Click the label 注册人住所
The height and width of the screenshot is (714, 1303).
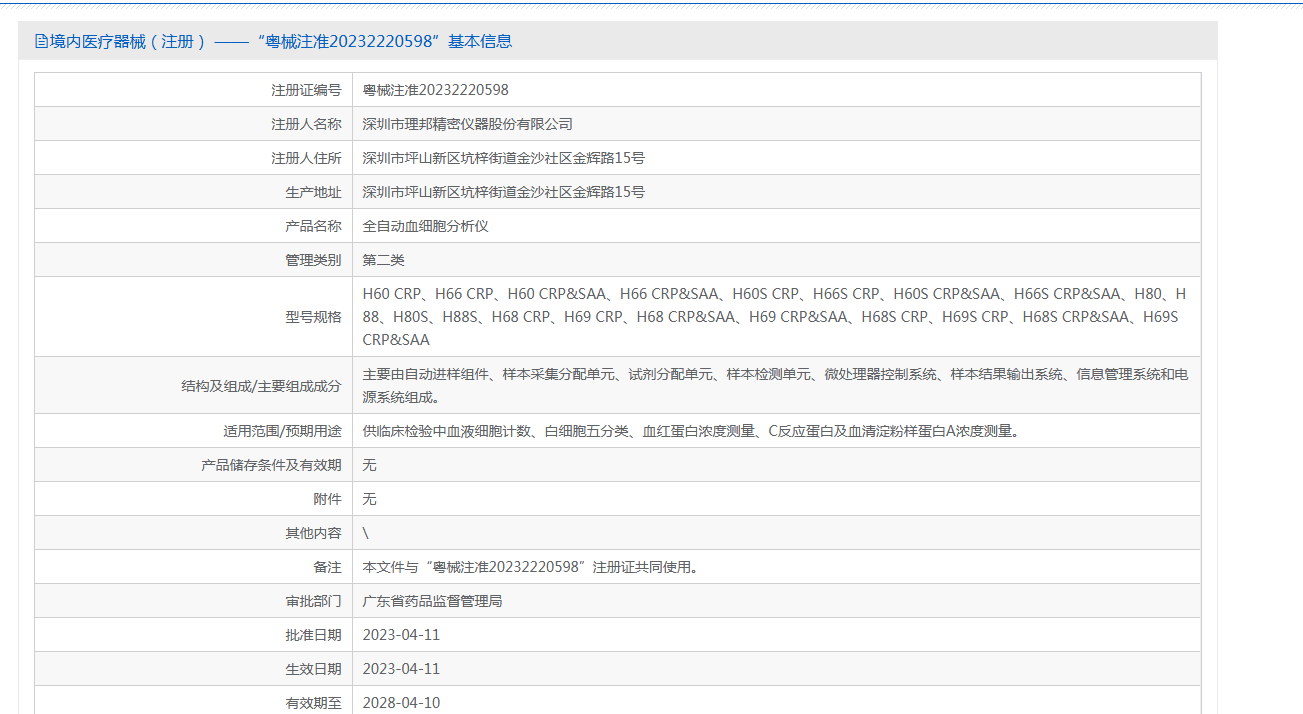point(306,158)
